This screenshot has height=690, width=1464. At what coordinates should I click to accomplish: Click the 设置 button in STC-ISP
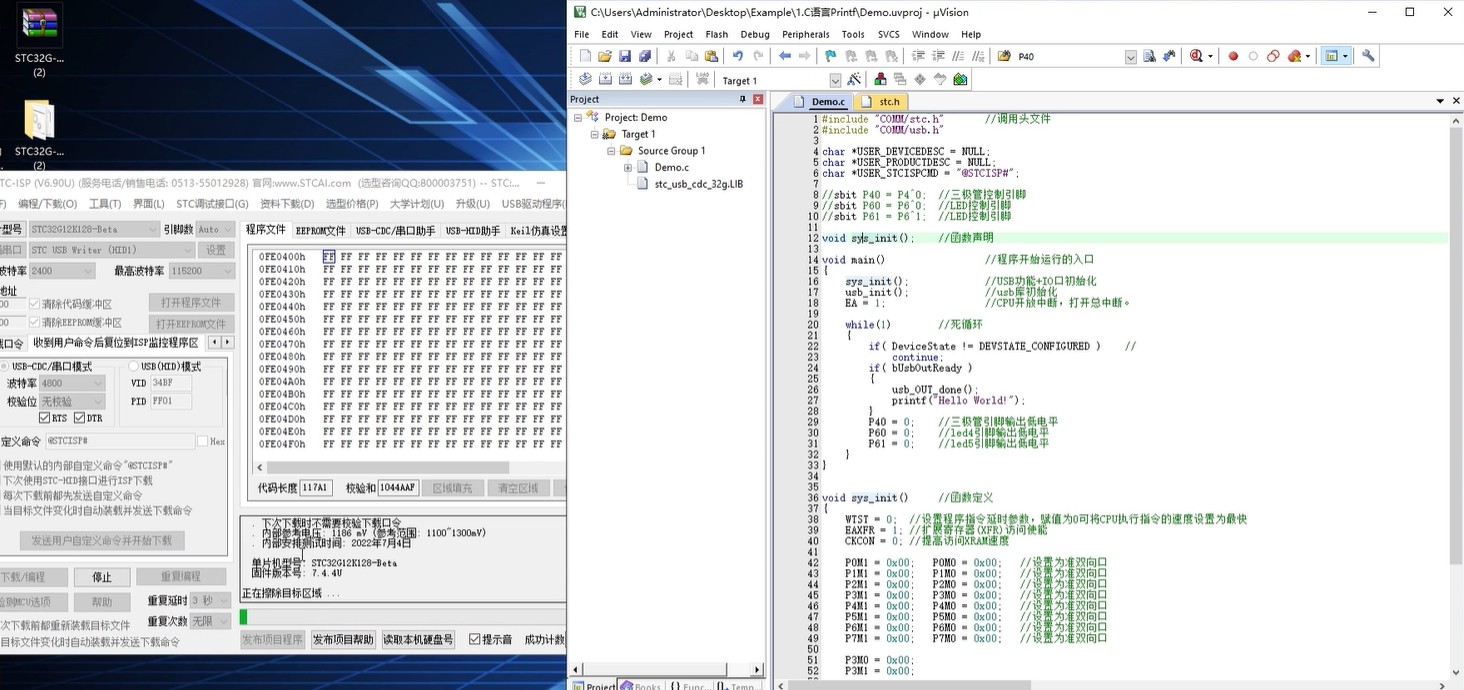(216, 250)
